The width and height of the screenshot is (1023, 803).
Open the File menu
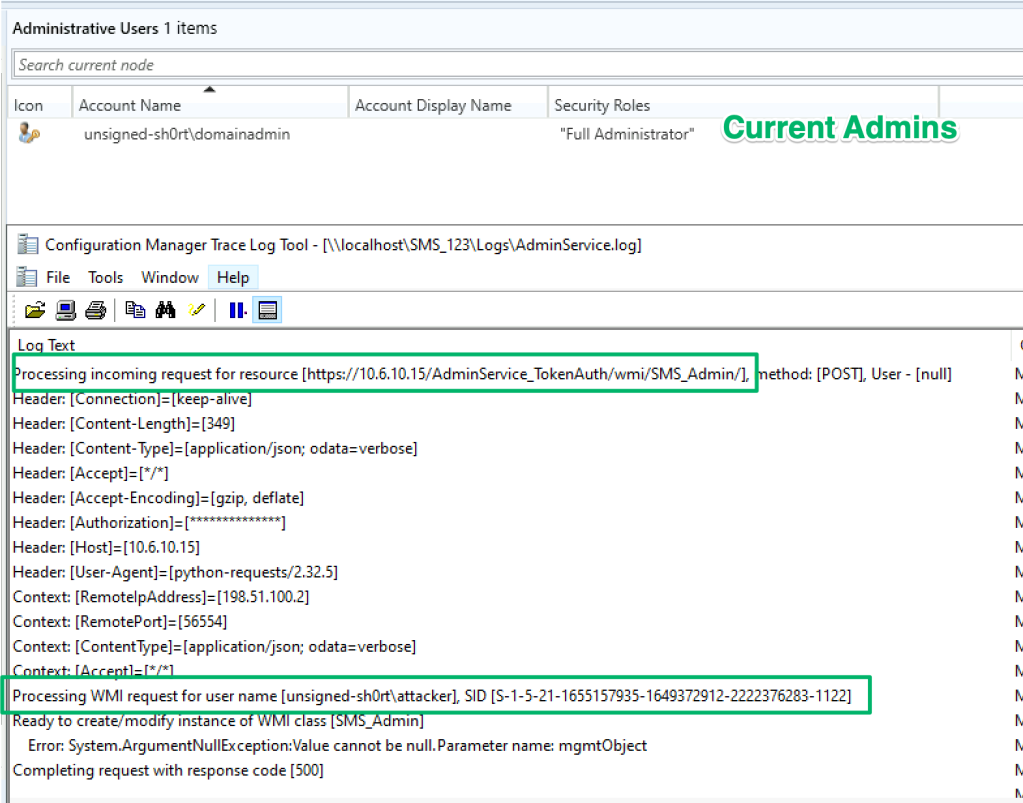coord(58,277)
